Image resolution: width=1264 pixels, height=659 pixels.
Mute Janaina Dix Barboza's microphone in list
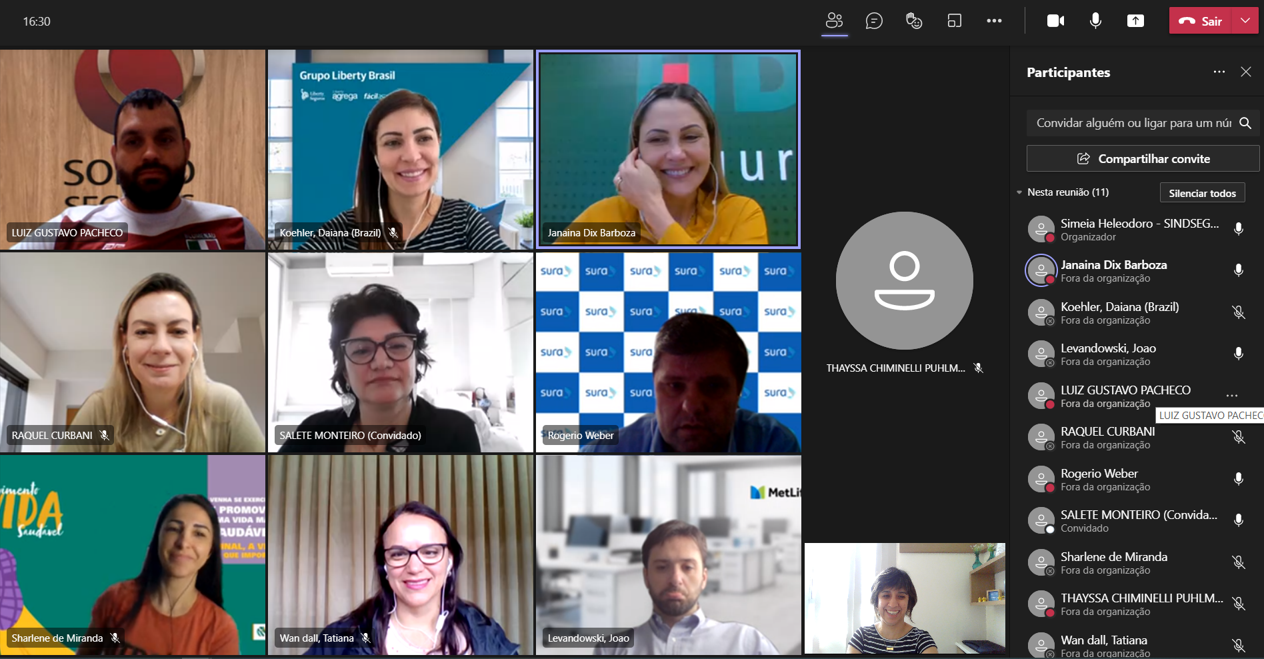1238,271
